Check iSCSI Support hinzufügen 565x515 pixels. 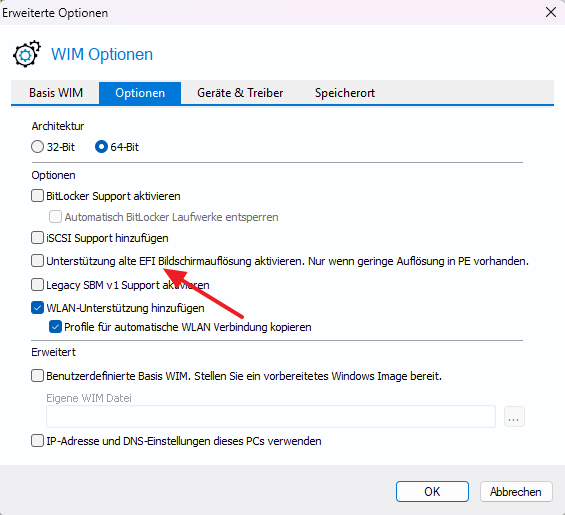[x=37, y=238]
